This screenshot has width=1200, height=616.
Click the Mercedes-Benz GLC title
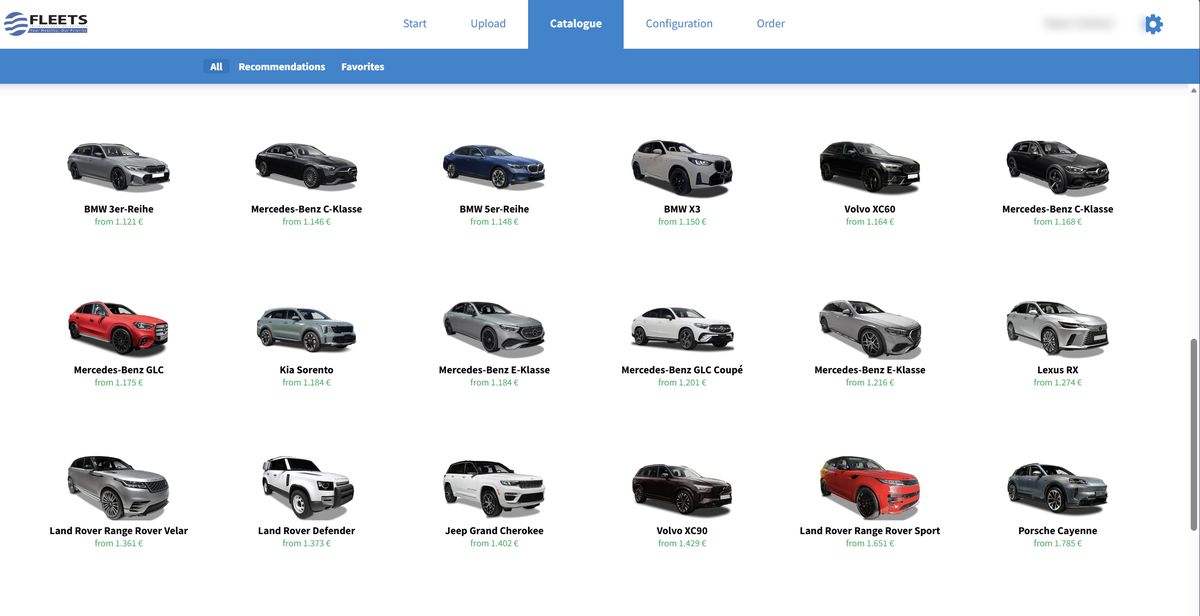119,370
